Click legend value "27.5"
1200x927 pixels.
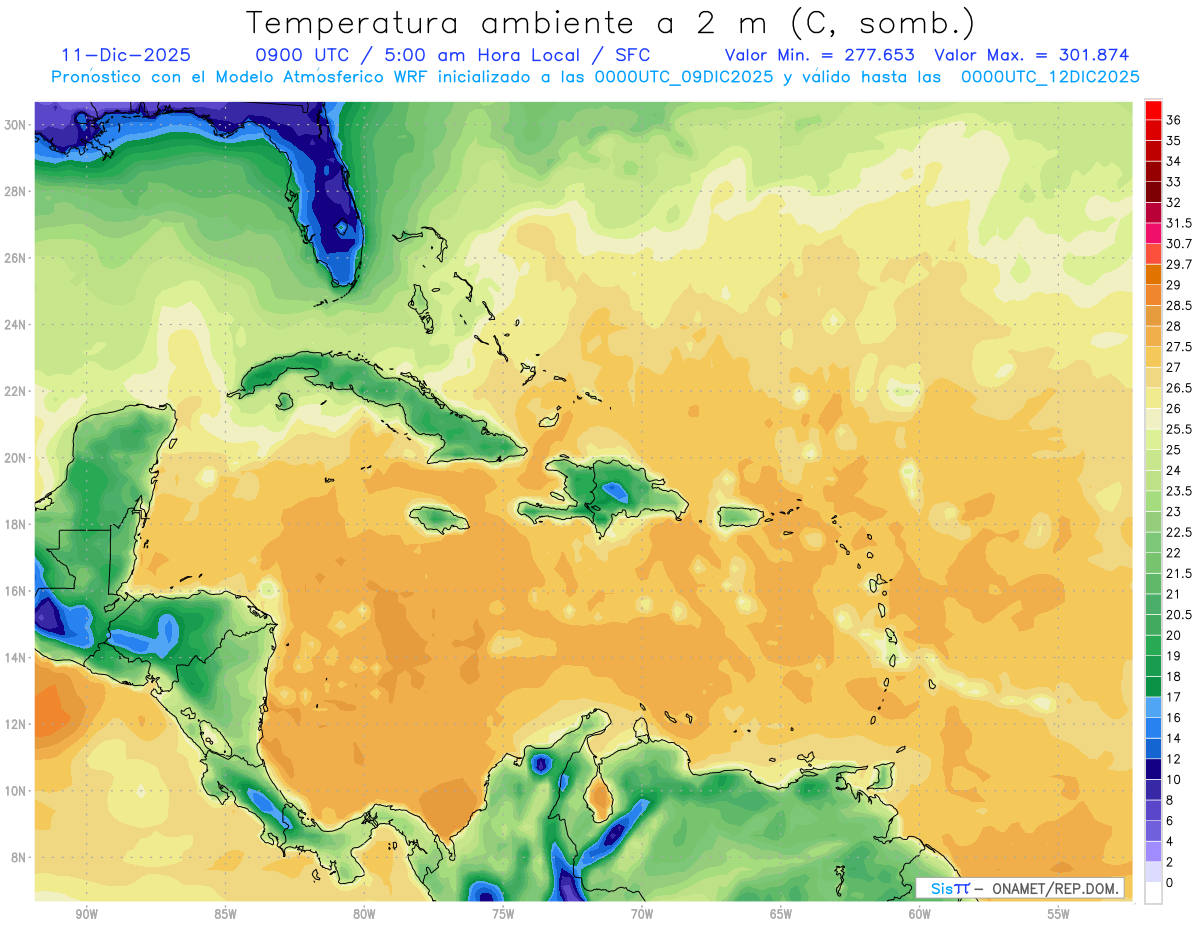pos(1179,347)
